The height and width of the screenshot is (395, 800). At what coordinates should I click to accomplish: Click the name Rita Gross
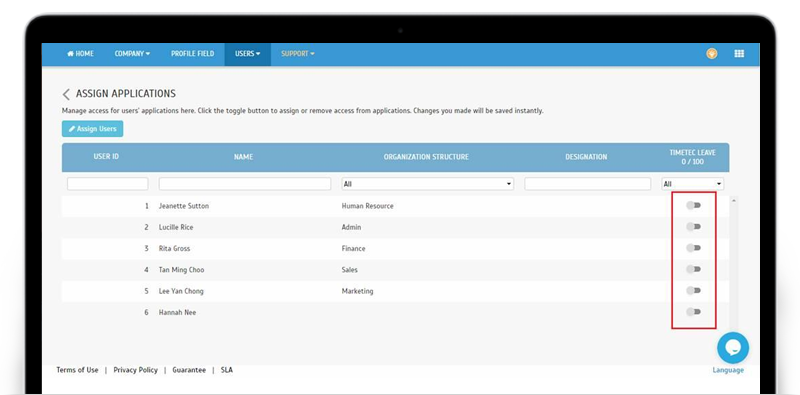pos(174,249)
